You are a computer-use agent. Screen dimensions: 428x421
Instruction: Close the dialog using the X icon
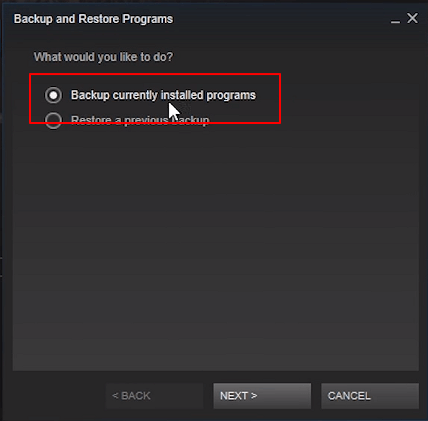[x=412, y=18]
